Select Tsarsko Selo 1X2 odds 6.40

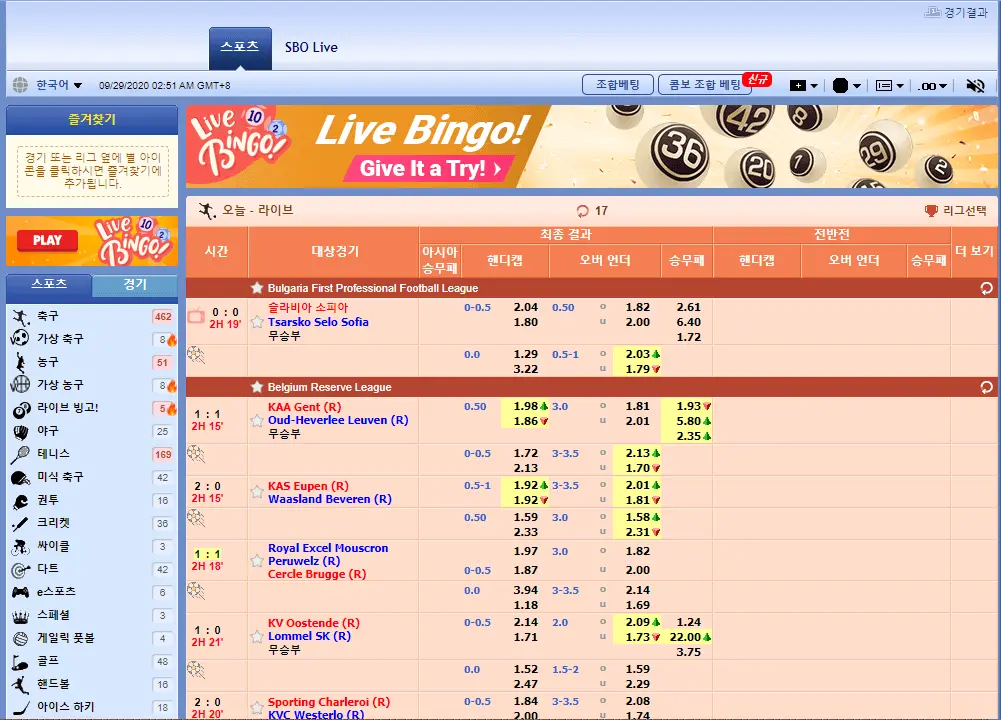(x=688, y=322)
